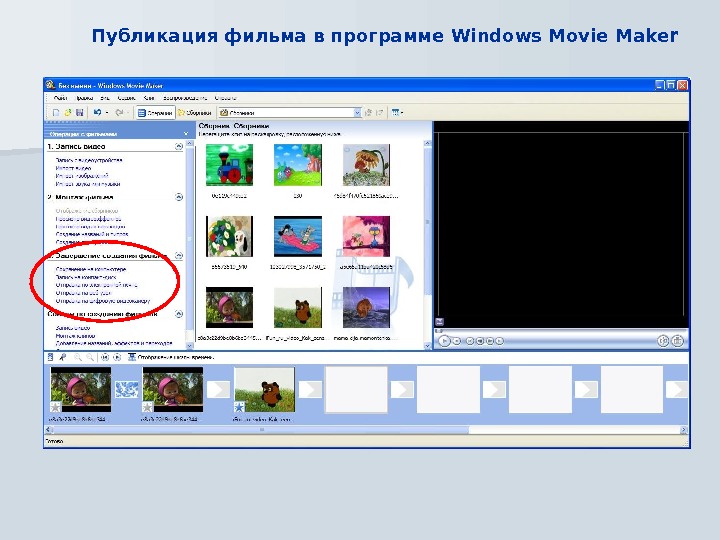The height and width of the screenshot is (540, 720).
Task: Open the Файл menu
Action: [60, 98]
